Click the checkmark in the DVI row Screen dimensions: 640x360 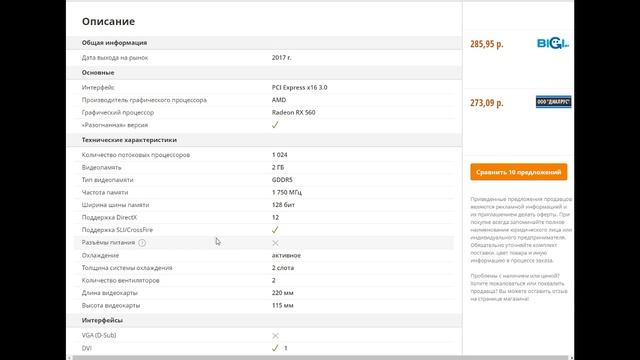point(275,348)
